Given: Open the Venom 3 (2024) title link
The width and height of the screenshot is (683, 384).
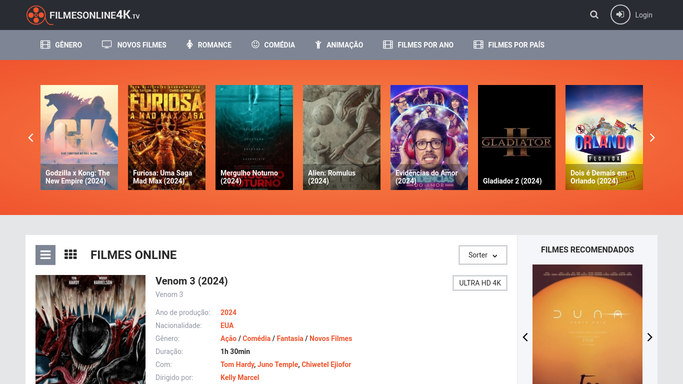Looking at the screenshot, I should [x=192, y=281].
